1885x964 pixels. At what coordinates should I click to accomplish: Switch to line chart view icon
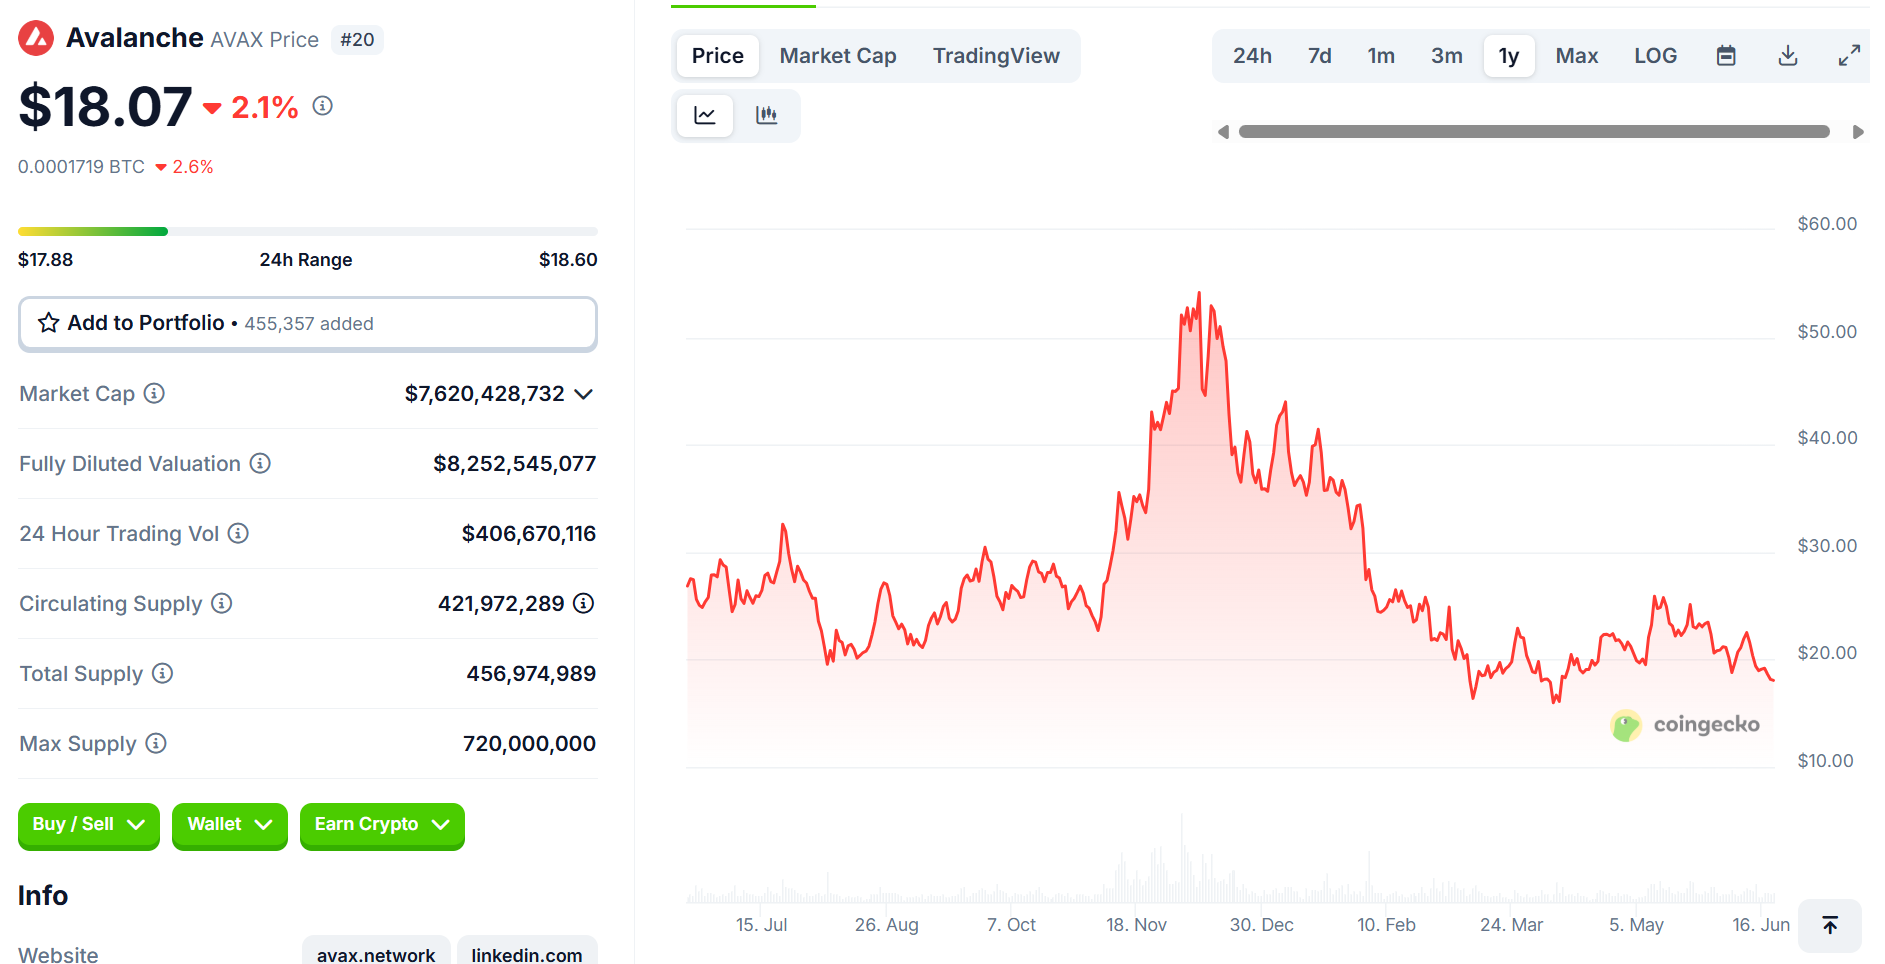pyautogui.click(x=705, y=115)
